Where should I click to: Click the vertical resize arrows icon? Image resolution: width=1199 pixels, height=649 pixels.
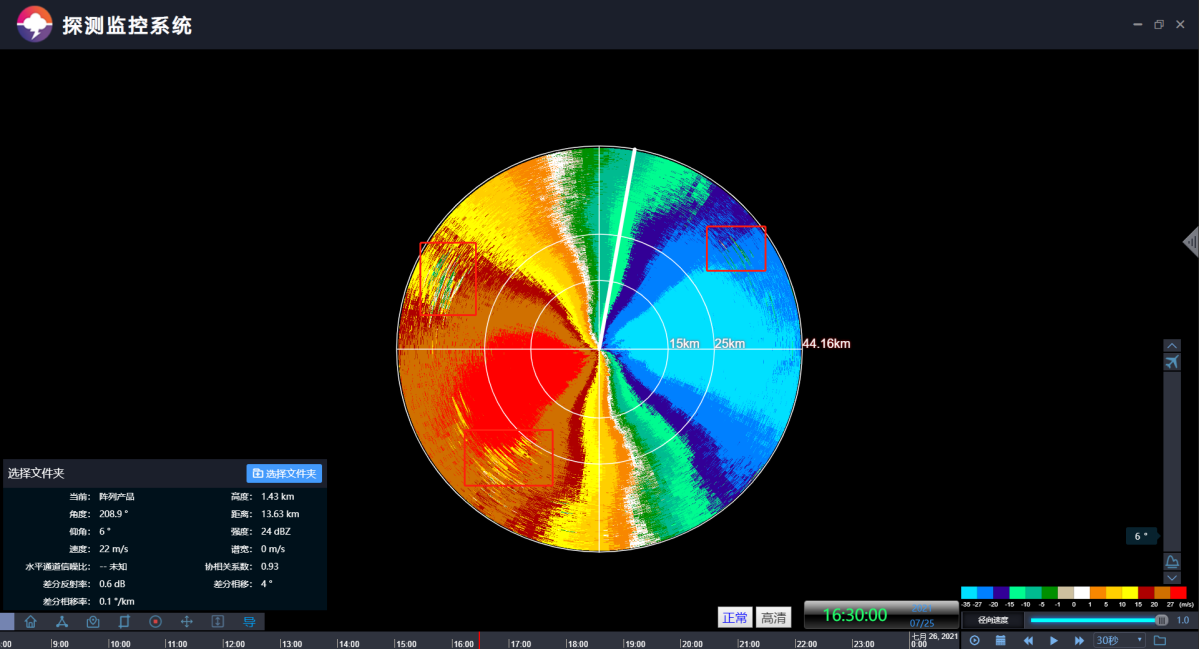point(217,622)
